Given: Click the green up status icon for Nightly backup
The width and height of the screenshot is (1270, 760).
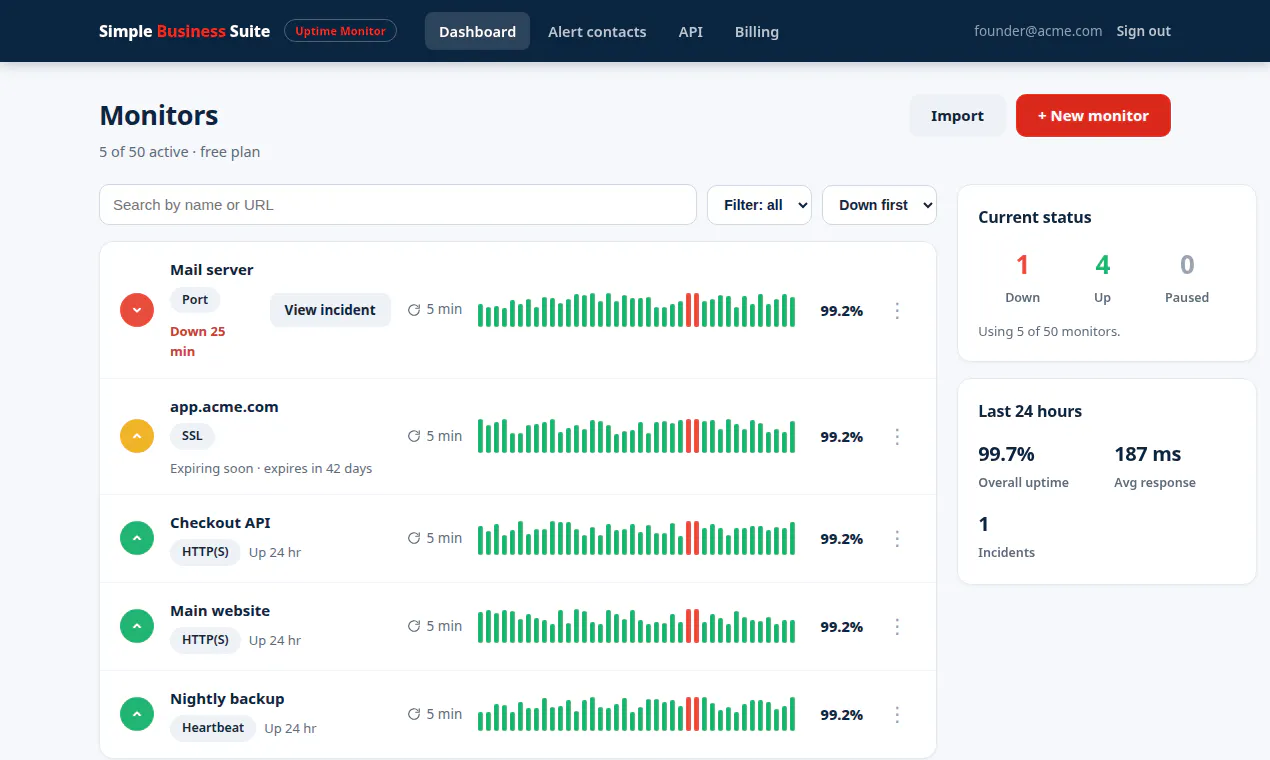Looking at the screenshot, I should [x=136, y=714].
